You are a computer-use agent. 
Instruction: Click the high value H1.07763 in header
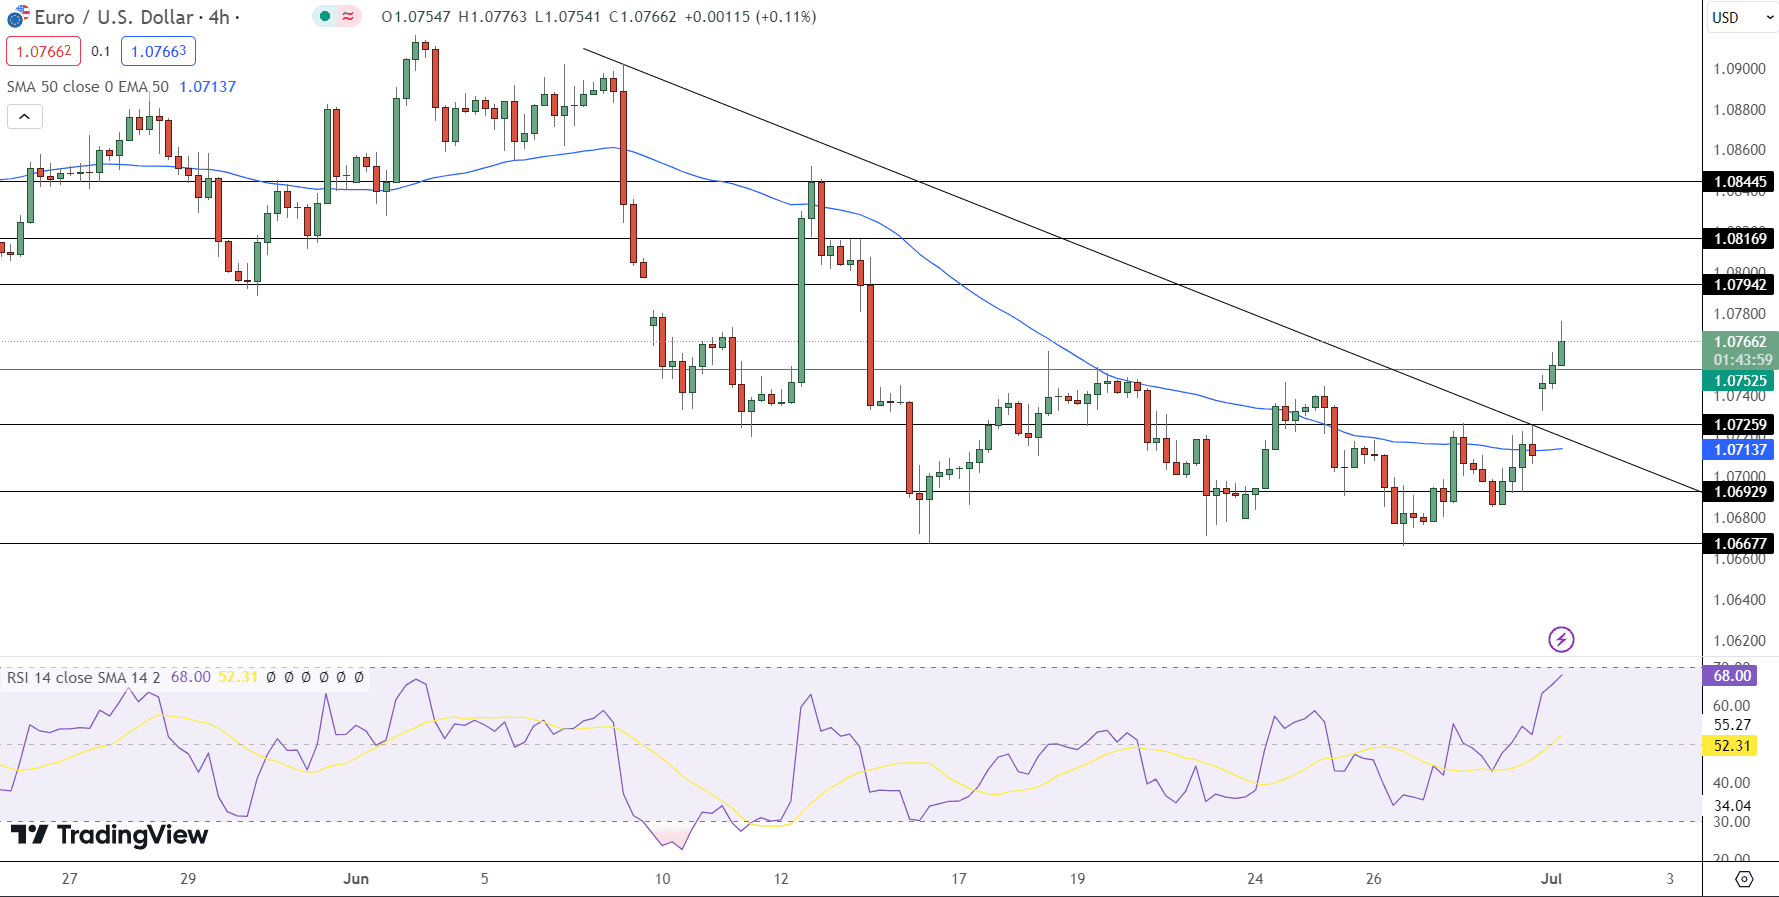coord(492,17)
